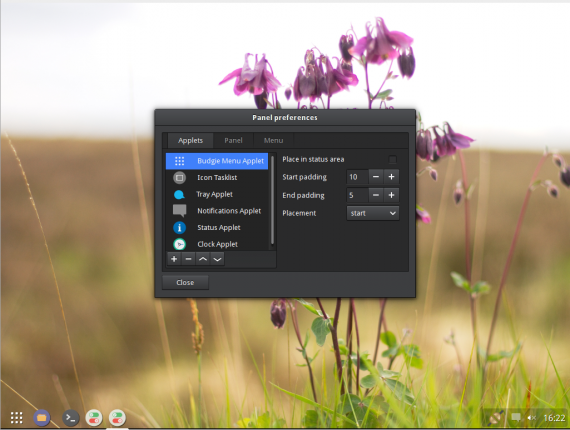This screenshot has height=430, width=570.
Task: Open the Budgie menu grid in panel
Action: (x=16, y=418)
